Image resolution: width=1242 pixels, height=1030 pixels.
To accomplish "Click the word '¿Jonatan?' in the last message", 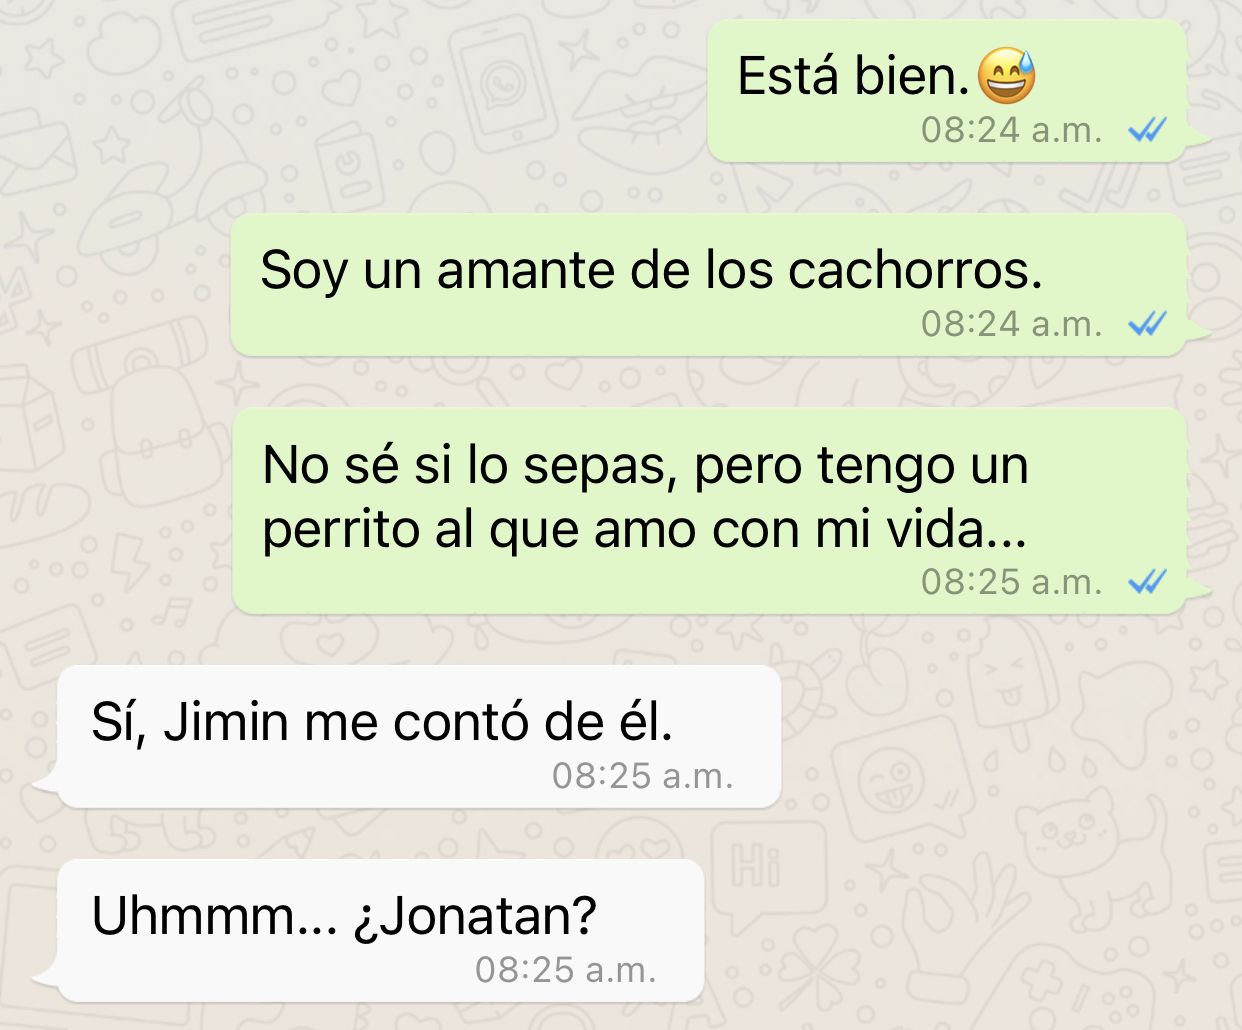I will (475, 916).
